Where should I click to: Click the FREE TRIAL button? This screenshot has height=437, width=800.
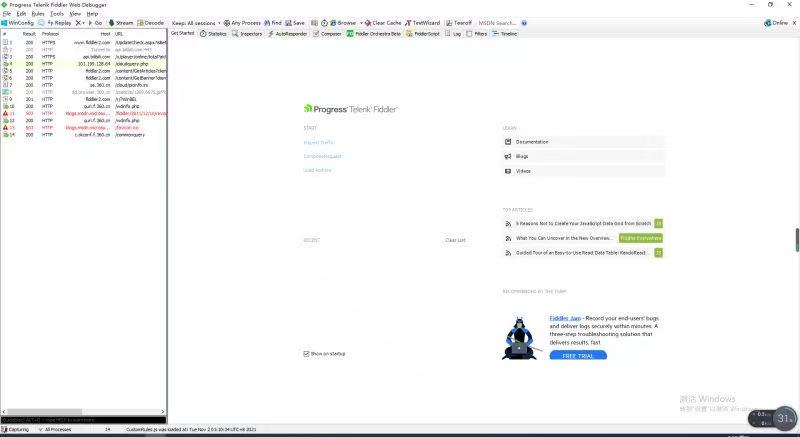point(578,355)
